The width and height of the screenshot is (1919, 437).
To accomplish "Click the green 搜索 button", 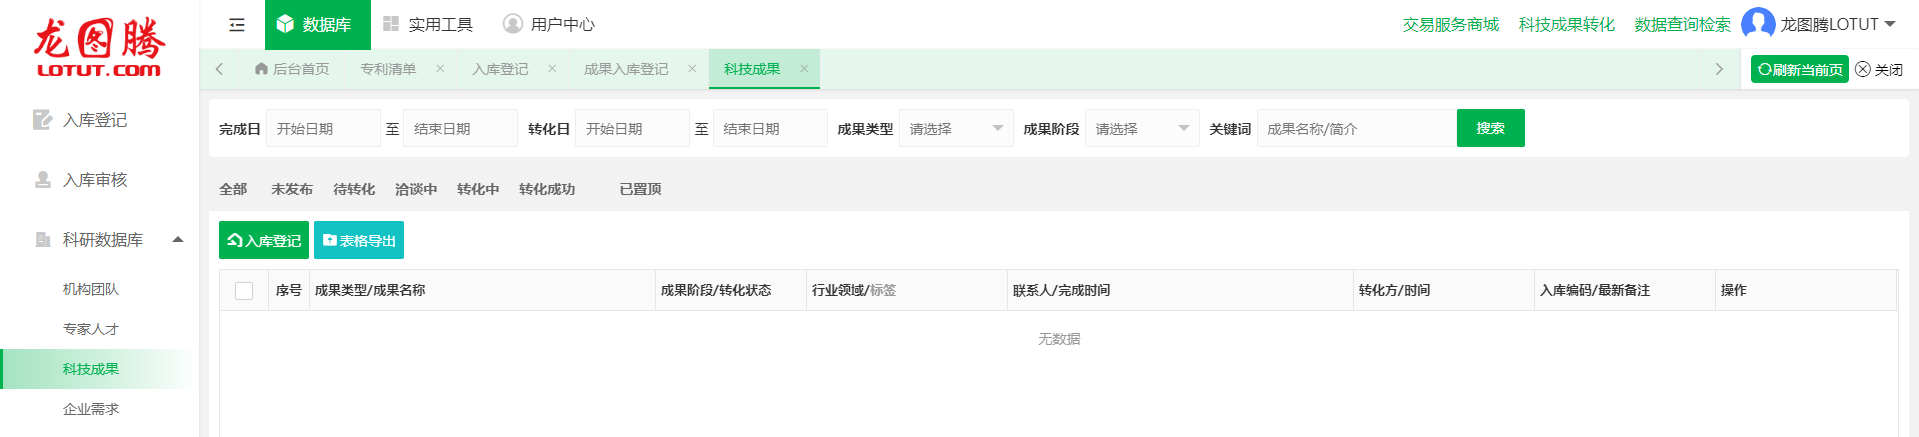I will (x=1490, y=128).
